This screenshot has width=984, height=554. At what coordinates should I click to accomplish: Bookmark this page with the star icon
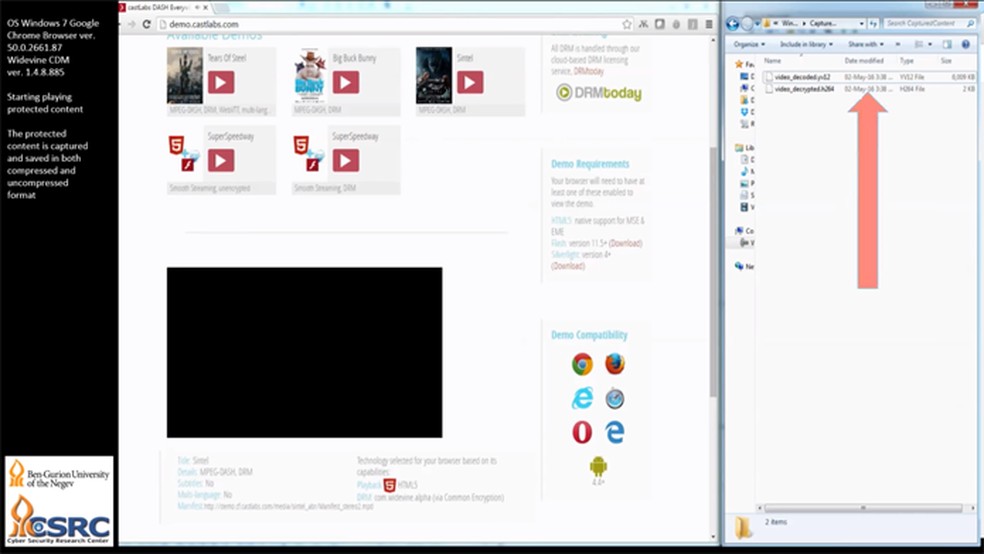[x=626, y=24]
